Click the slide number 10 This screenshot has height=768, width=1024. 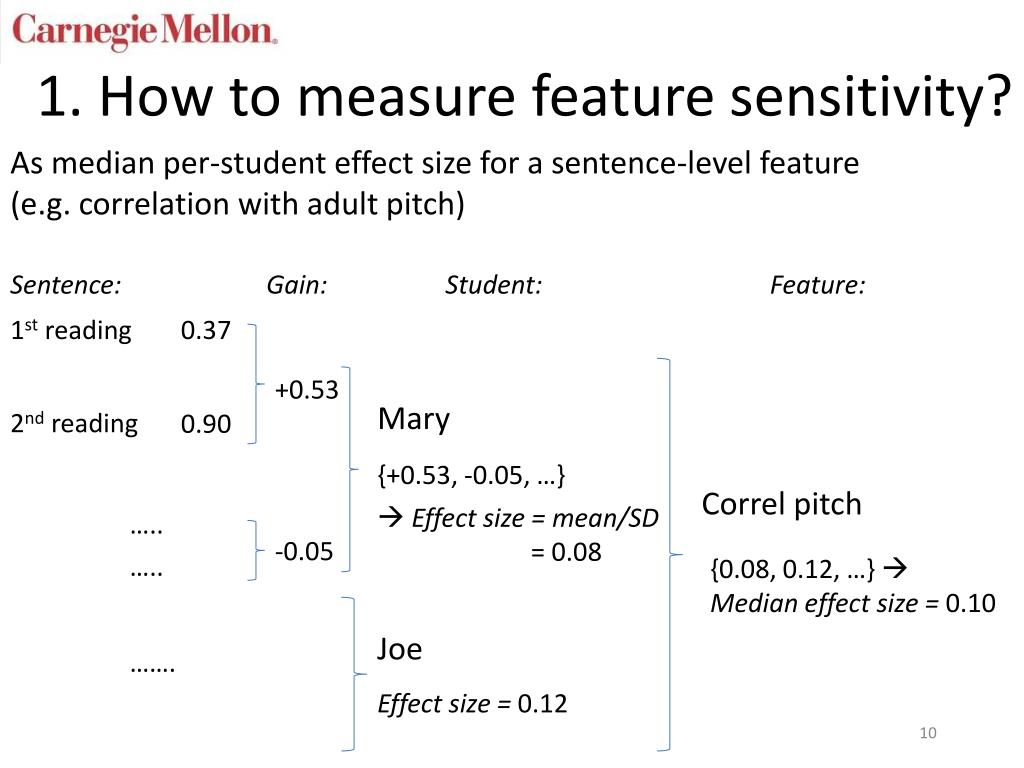[x=928, y=733]
